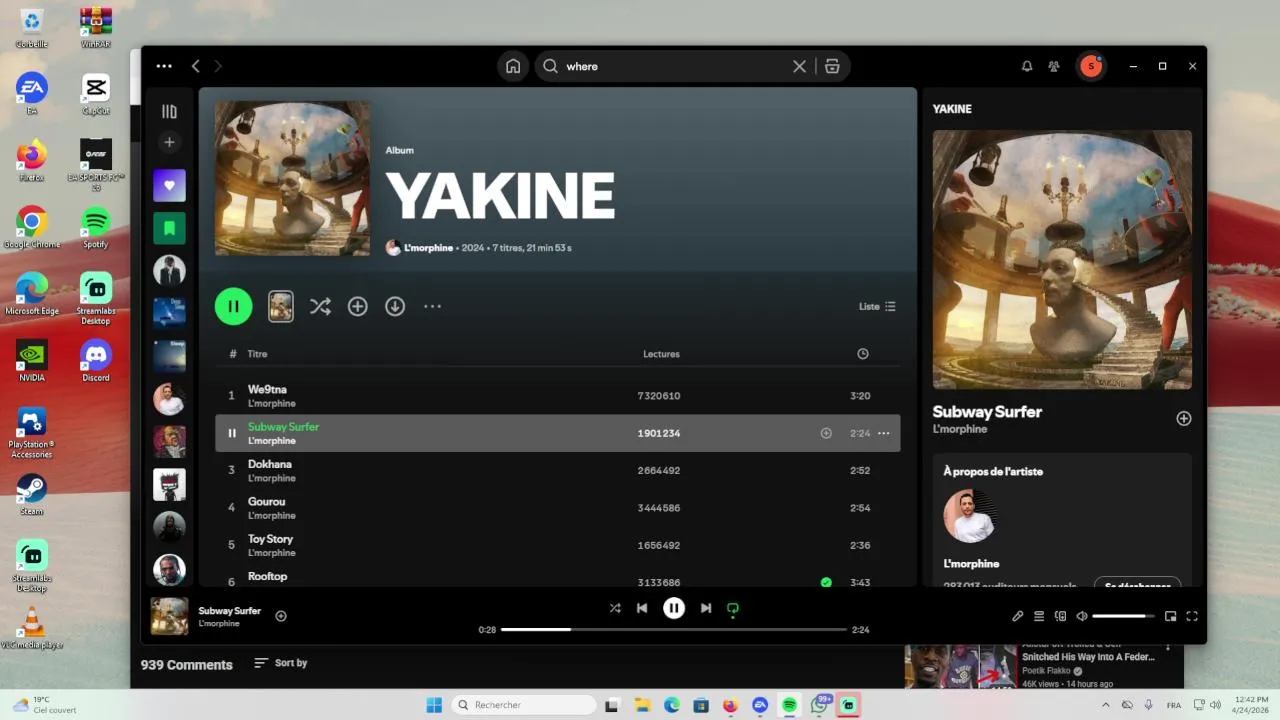The height and width of the screenshot is (720, 1280).
Task: Click the YAKINE album cover in header
Action: pos(292,178)
